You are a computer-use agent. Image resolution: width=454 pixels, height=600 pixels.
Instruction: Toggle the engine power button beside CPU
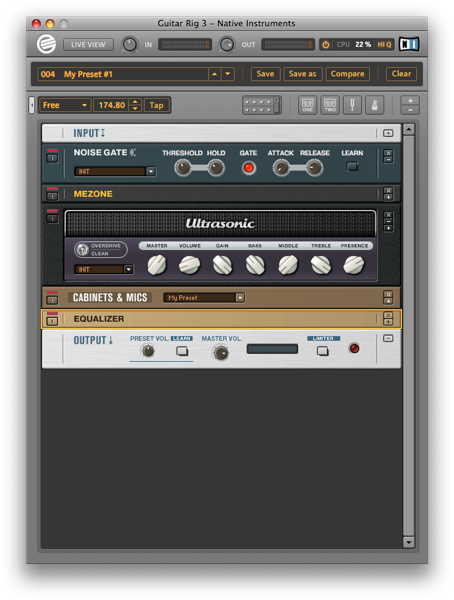pos(325,44)
